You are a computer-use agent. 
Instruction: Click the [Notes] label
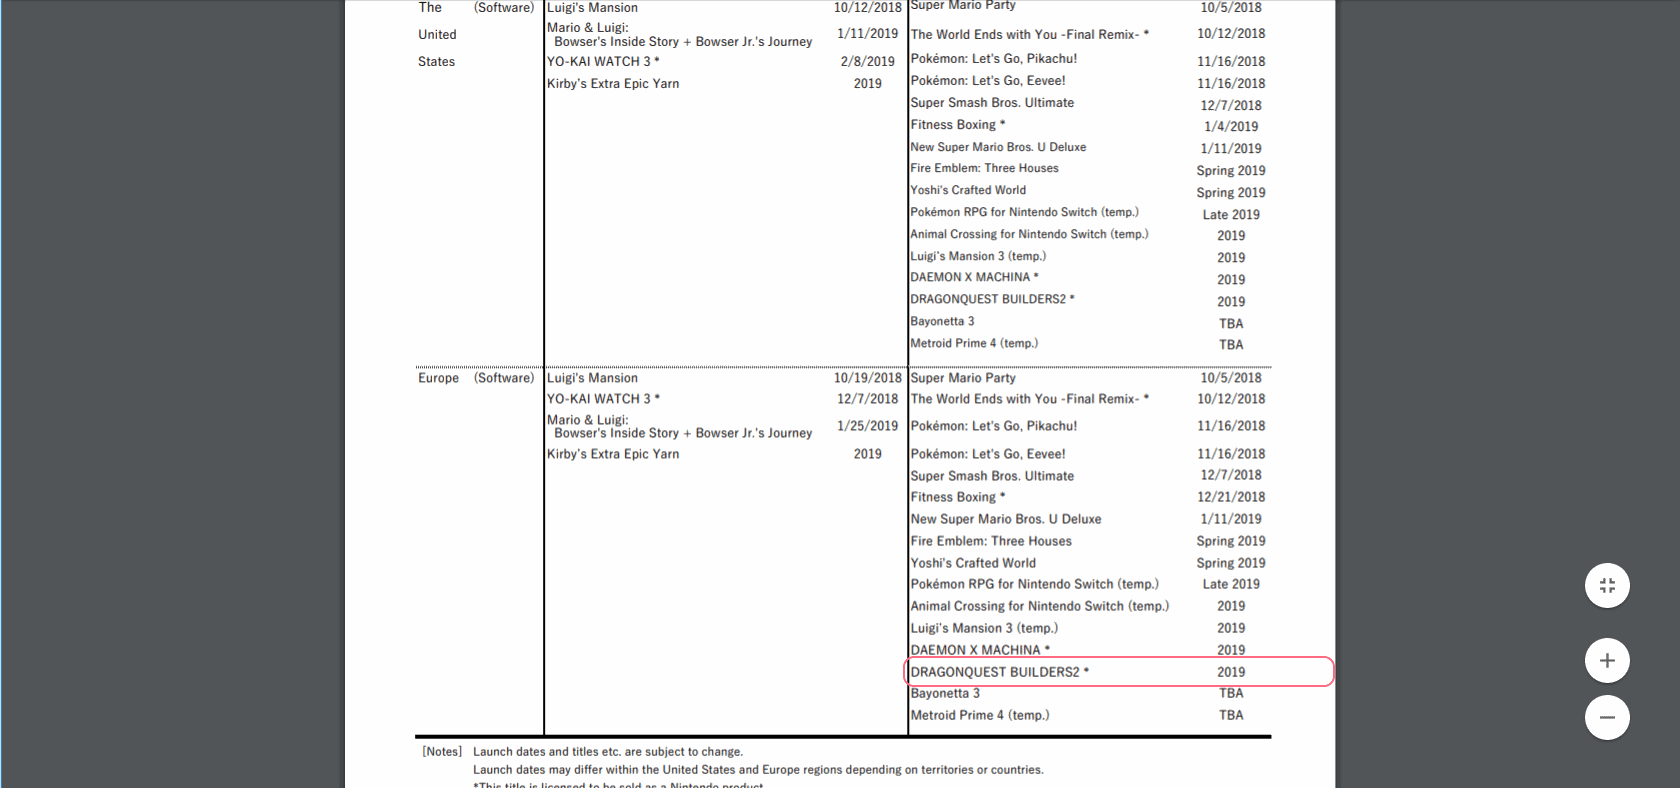coord(442,752)
